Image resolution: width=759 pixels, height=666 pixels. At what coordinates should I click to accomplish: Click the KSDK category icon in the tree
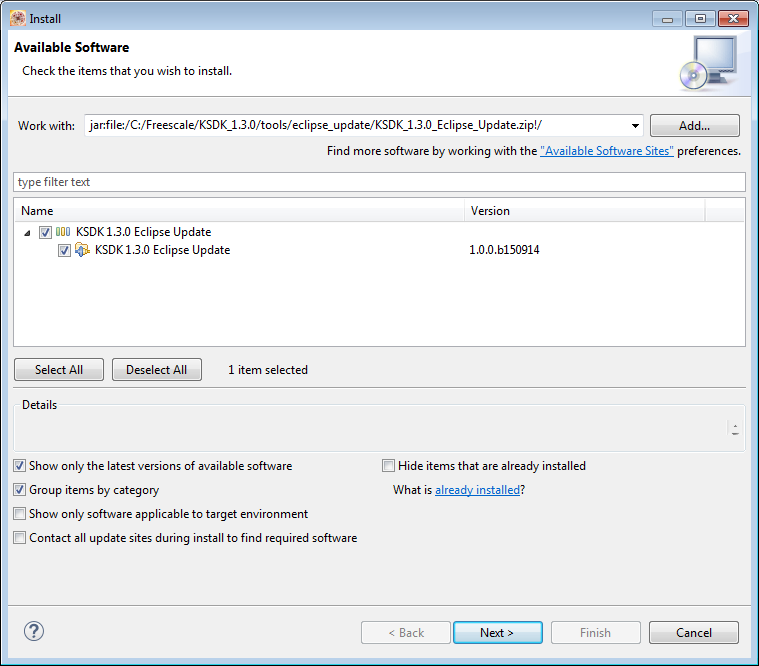point(63,232)
